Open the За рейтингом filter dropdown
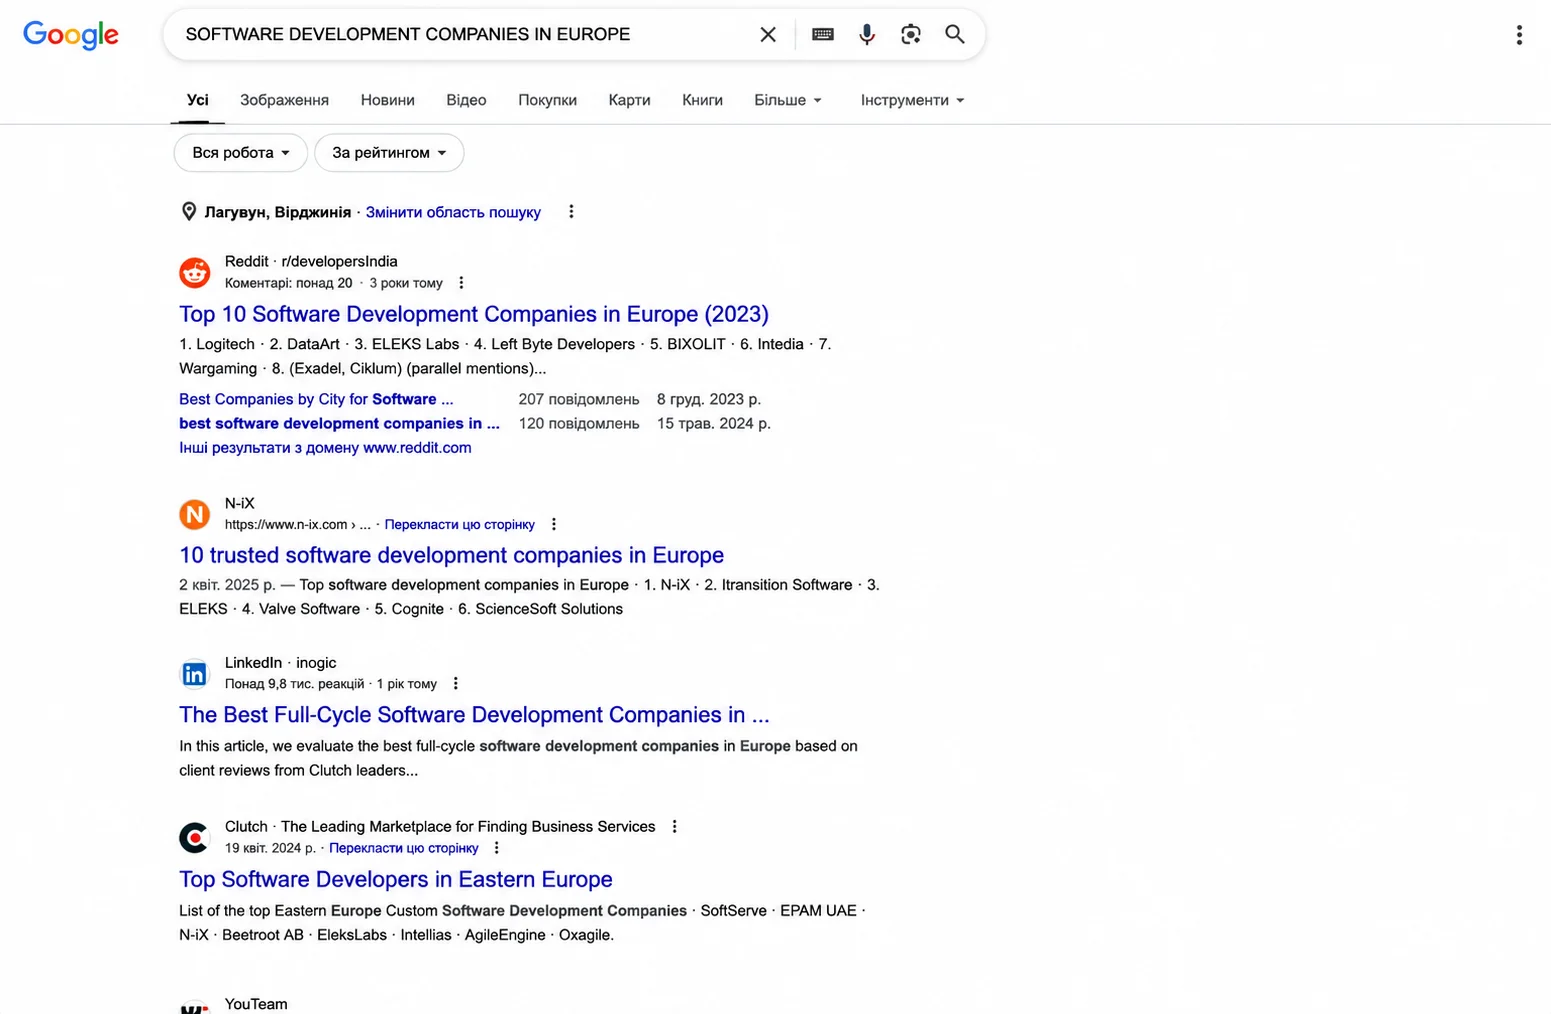The height and width of the screenshot is (1014, 1551). point(389,153)
